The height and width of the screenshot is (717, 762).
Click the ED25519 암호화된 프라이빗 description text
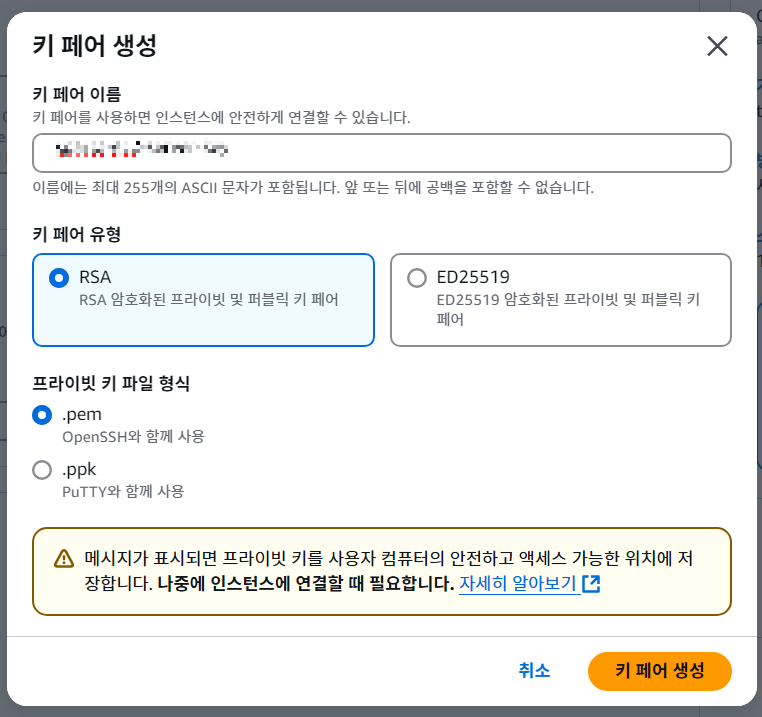[x=568, y=309]
